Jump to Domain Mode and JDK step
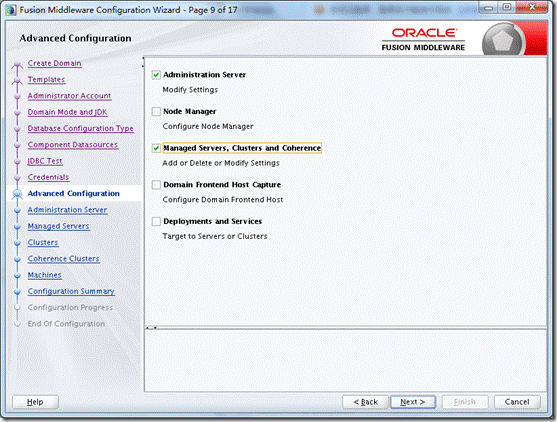Screen dimensions: 557x422 (x=67, y=112)
